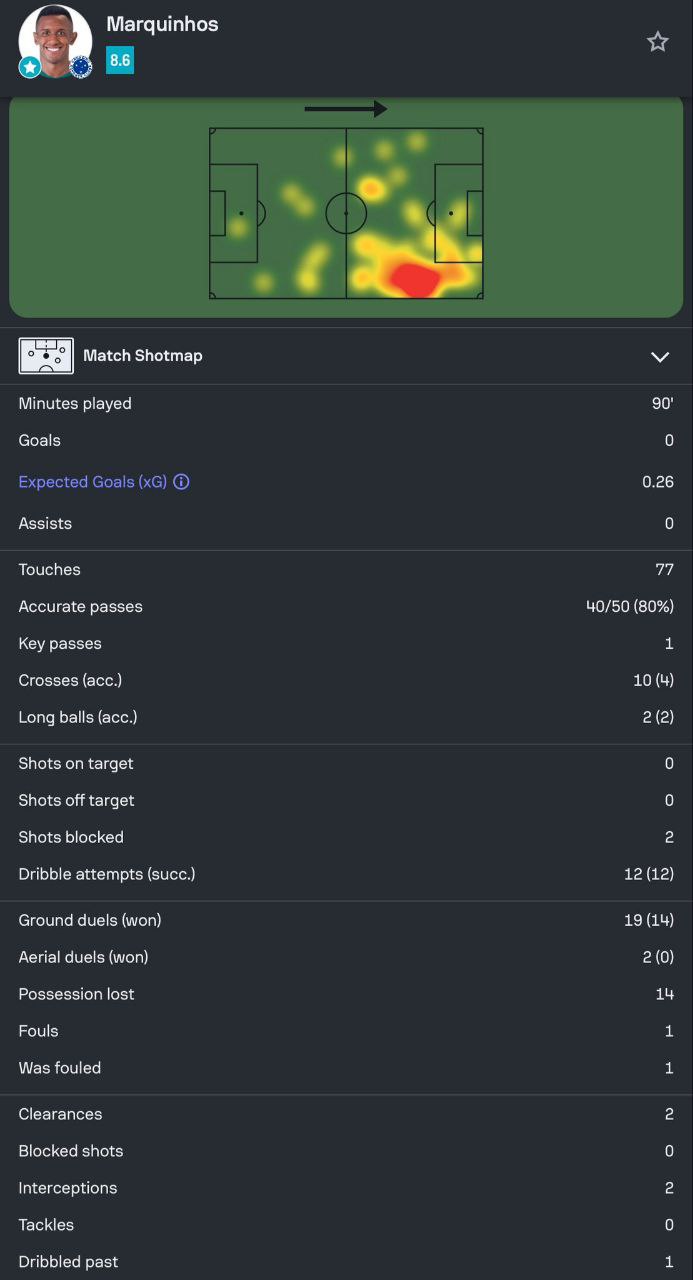The height and width of the screenshot is (1280, 693).
Task: Select the Minutes played row
Action: [346, 404]
